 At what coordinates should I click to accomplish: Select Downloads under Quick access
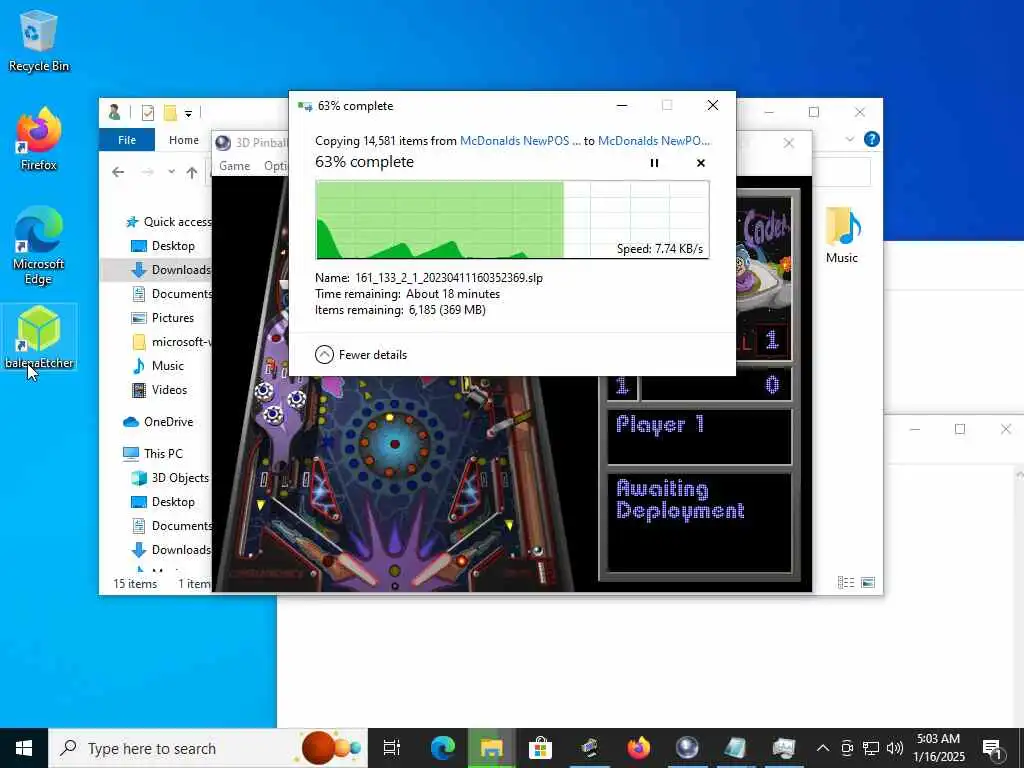coord(171,270)
